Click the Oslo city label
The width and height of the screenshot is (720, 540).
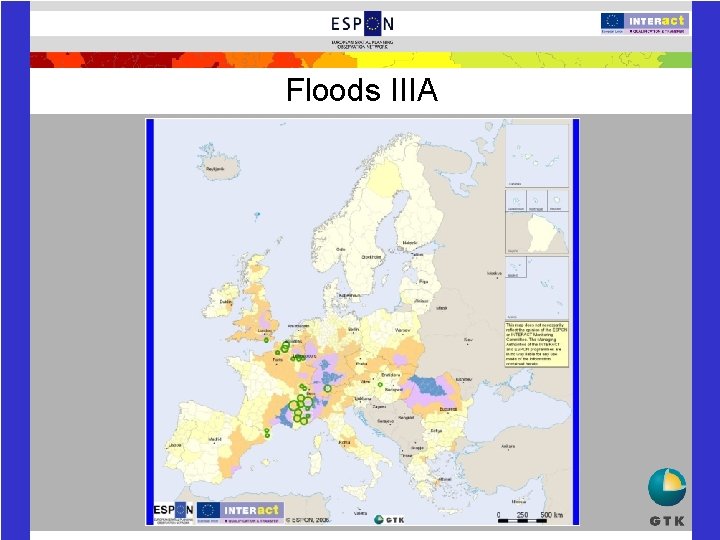(341, 249)
